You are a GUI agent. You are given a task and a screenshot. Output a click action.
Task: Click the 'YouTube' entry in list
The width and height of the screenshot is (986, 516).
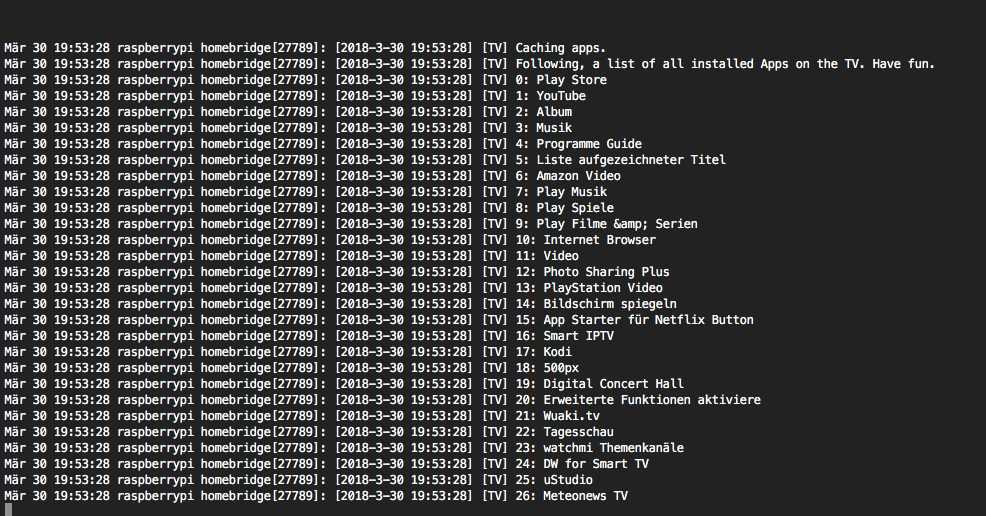point(561,96)
